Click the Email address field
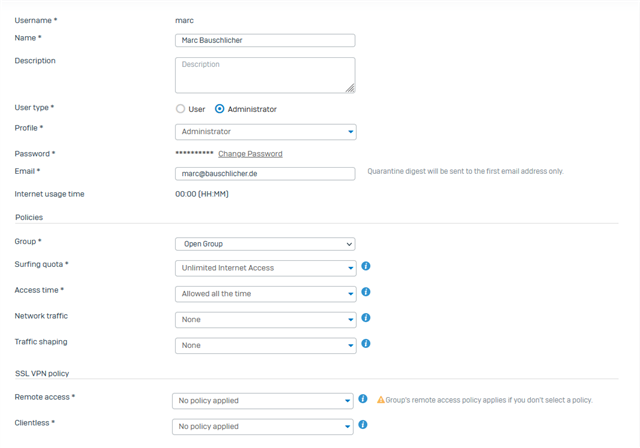This screenshot has width=640, height=448. coord(265,174)
